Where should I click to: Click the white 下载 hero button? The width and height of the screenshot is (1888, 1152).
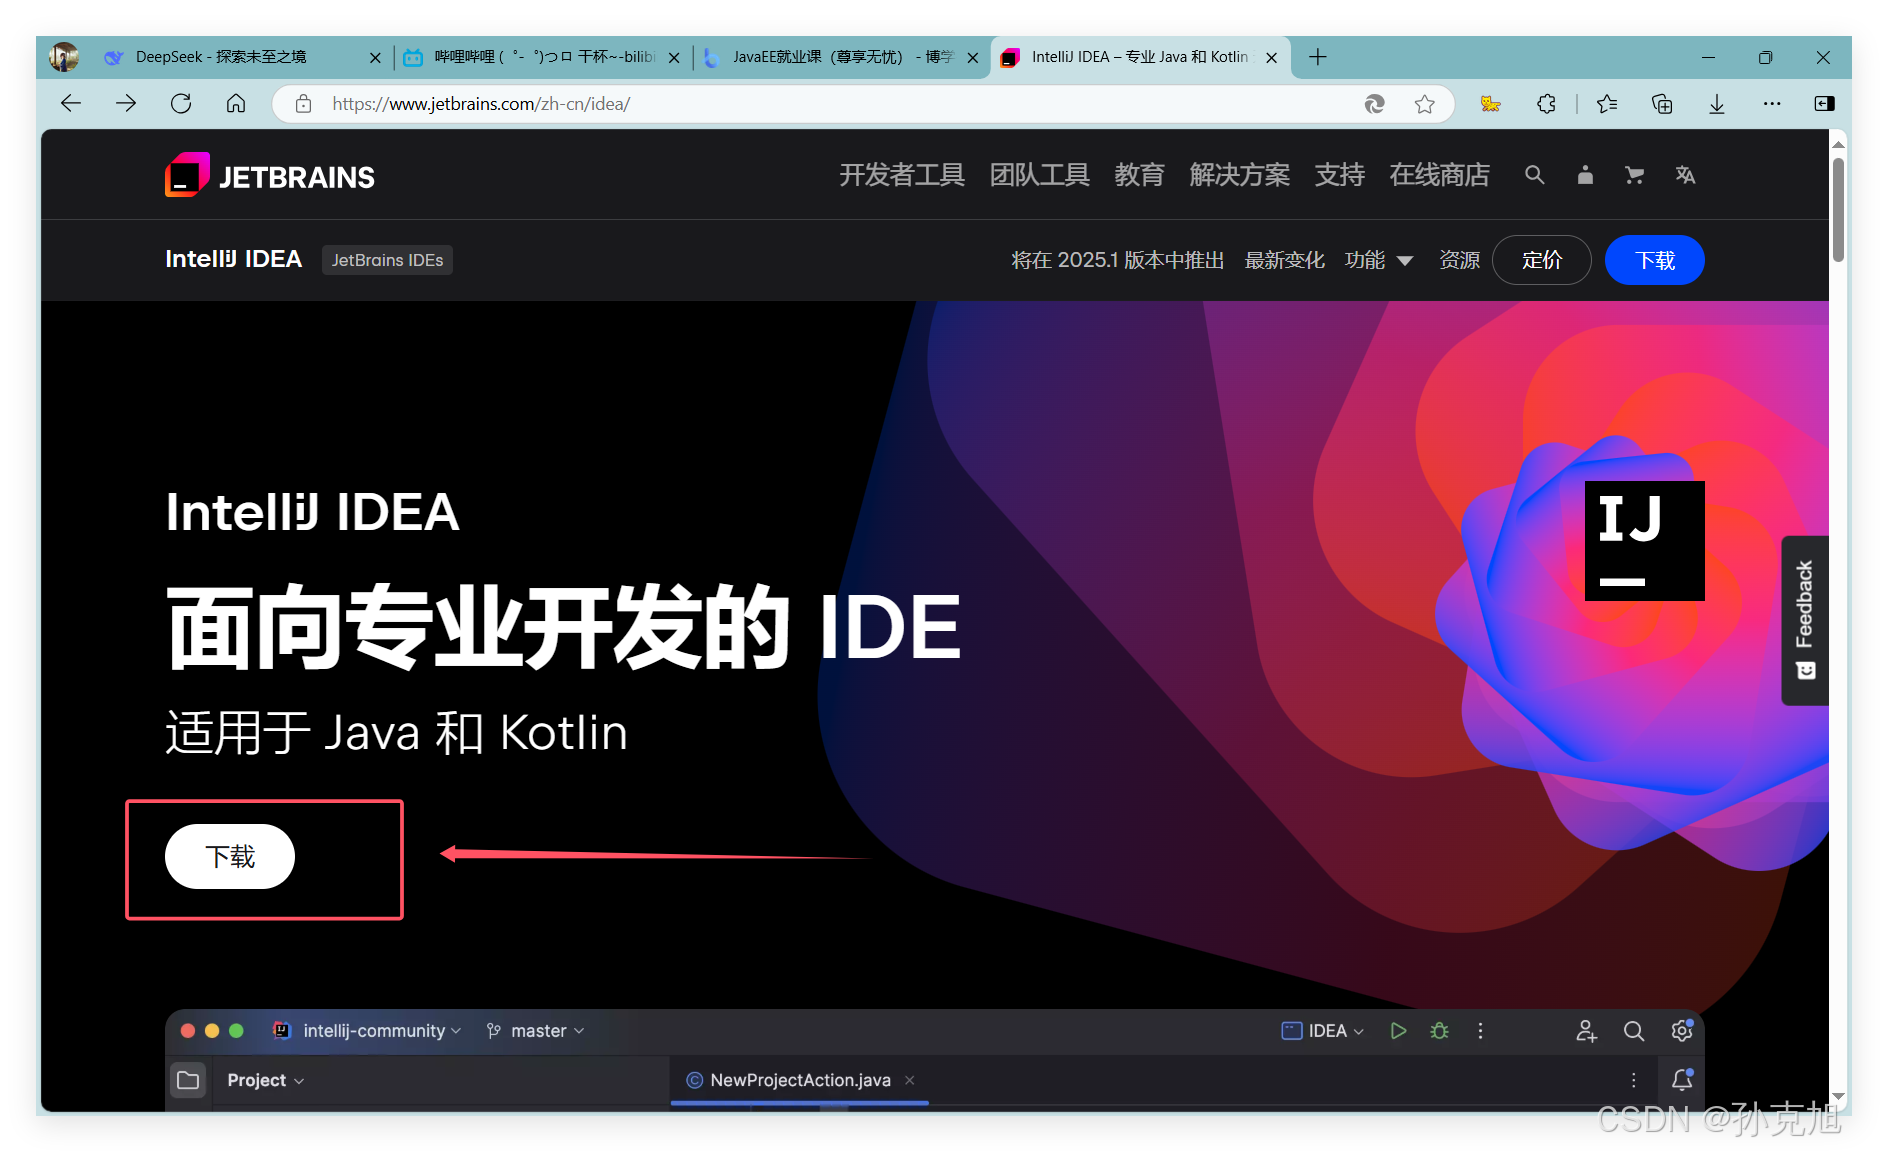click(x=230, y=856)
